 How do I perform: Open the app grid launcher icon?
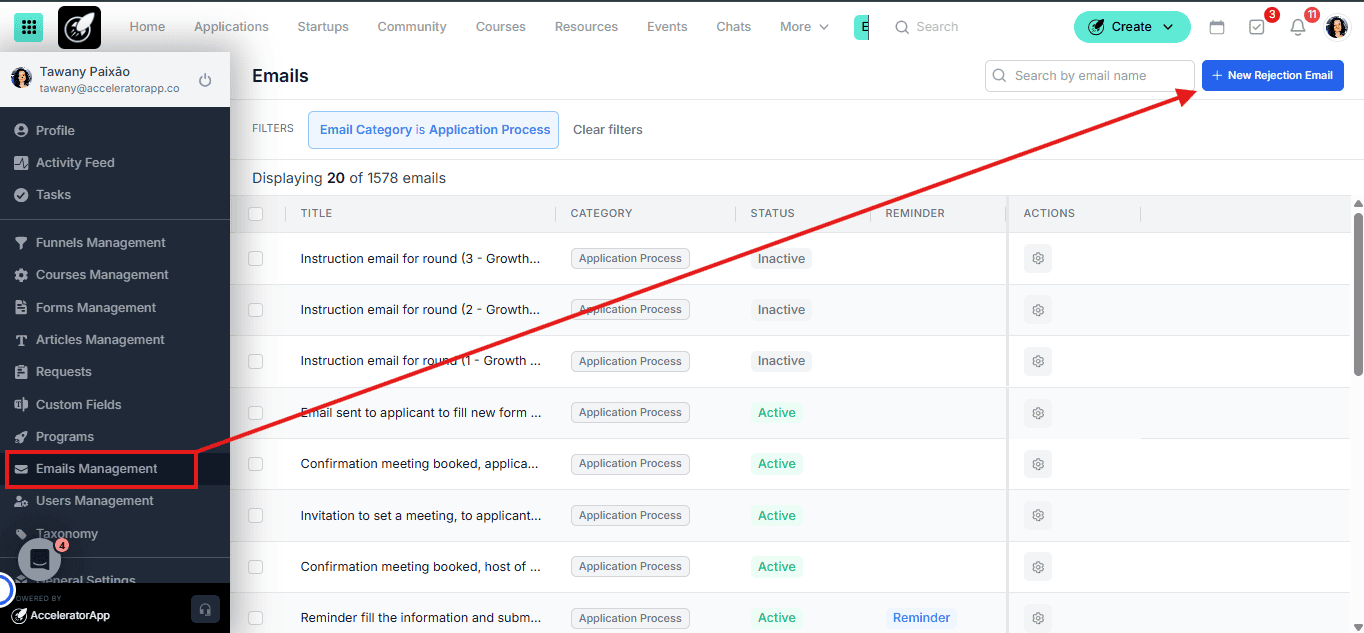coord(28,27)
